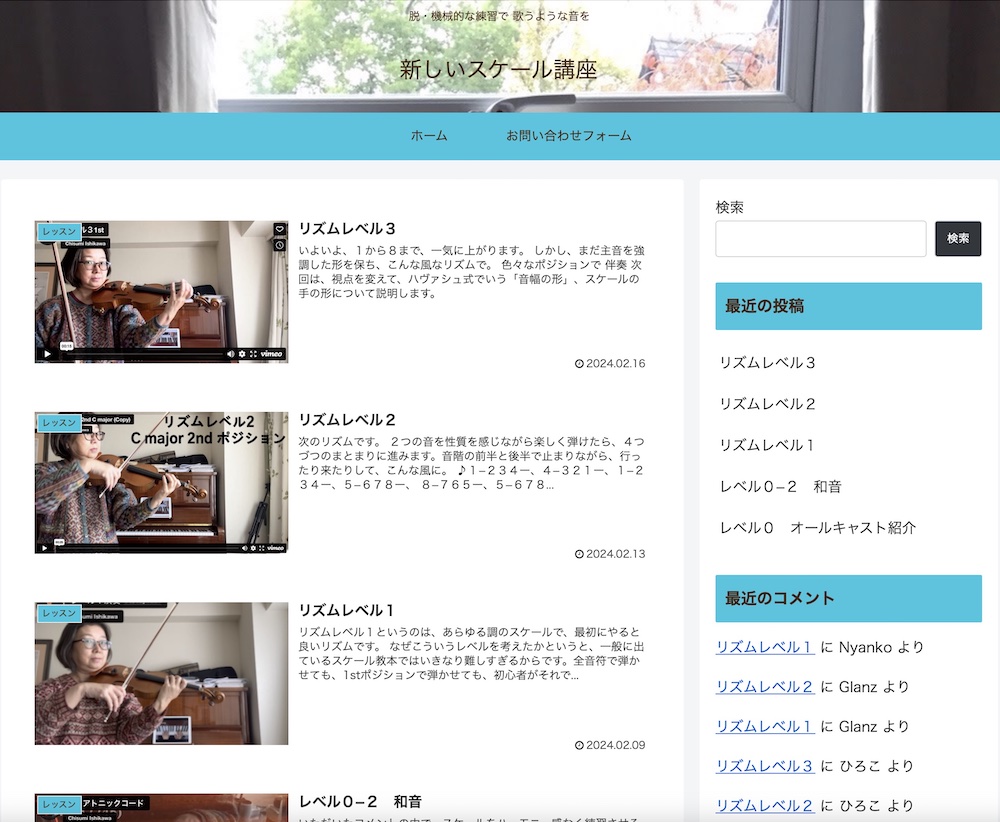The height and width of the screenshot is (822, 1000).
Task: Click the Vimeo logo on the リズムレベル3 player
Action: 271,354
